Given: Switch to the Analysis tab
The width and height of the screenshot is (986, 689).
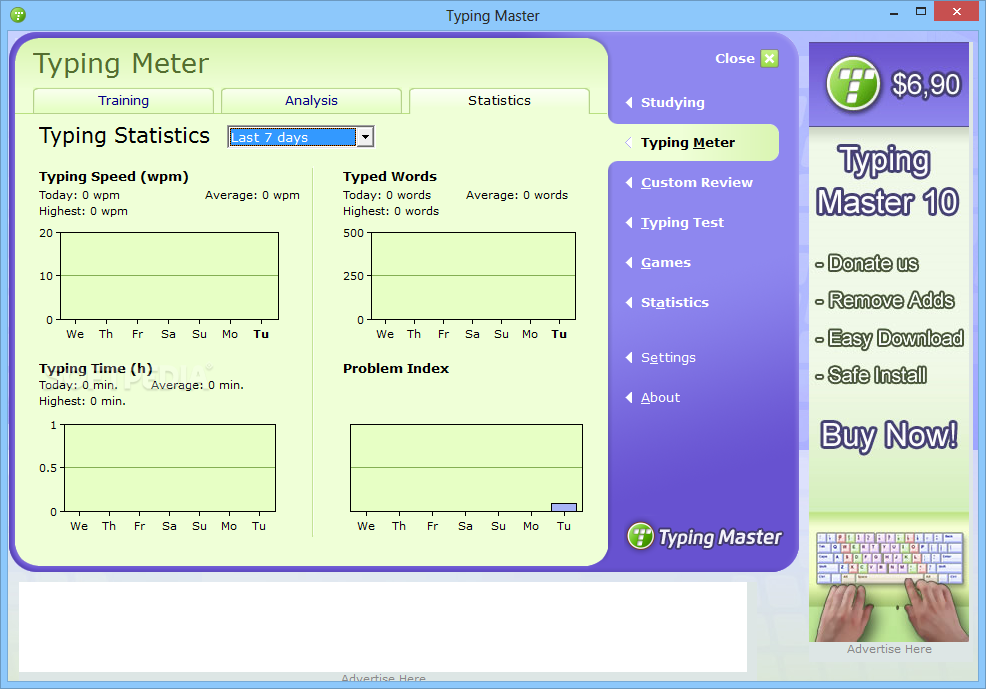Looking at the screenshot, I should 311,101.
